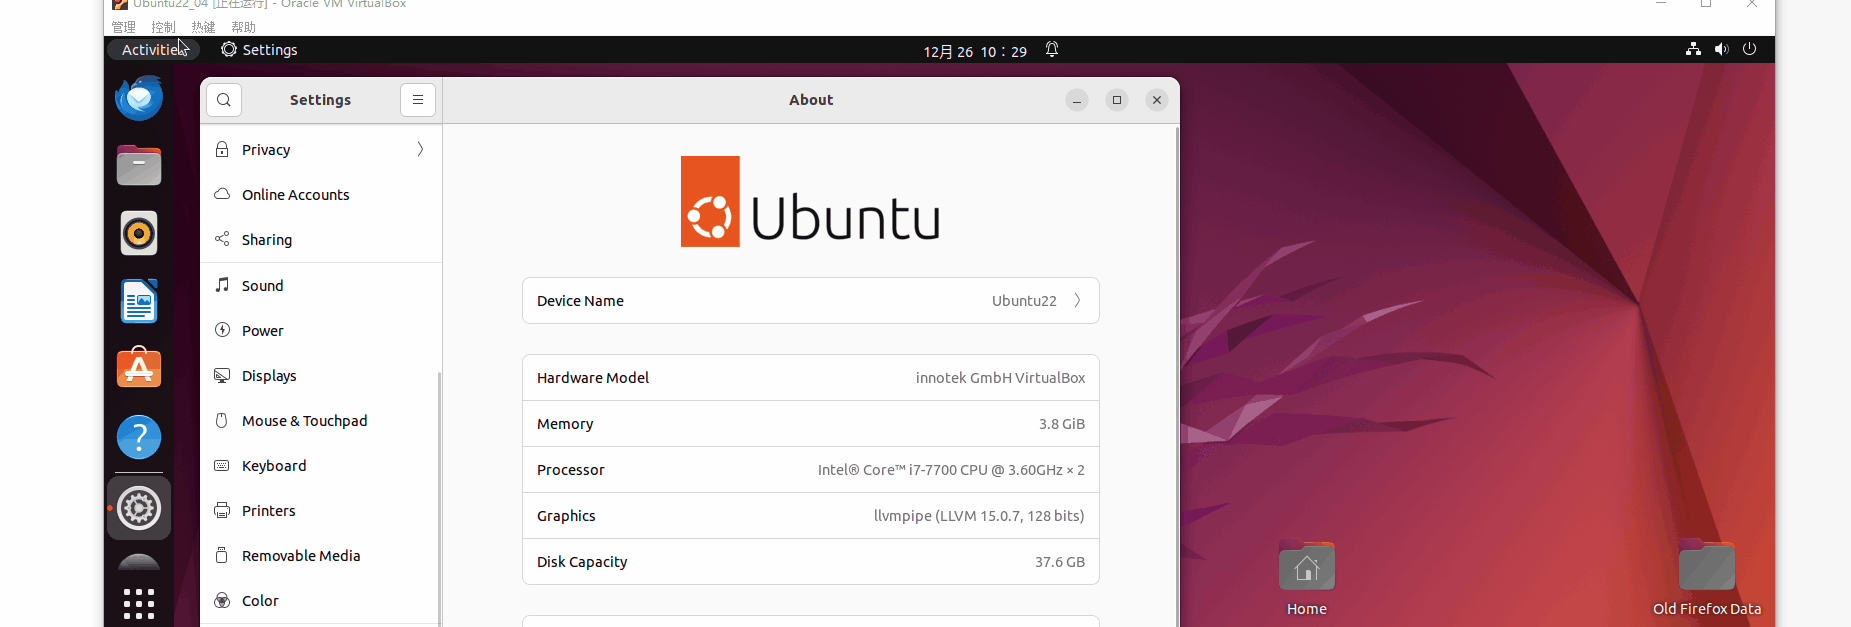Screen dimensions: 1851x627
Task: Click the Power icon in sidebar
Action: tap(222, 330)
